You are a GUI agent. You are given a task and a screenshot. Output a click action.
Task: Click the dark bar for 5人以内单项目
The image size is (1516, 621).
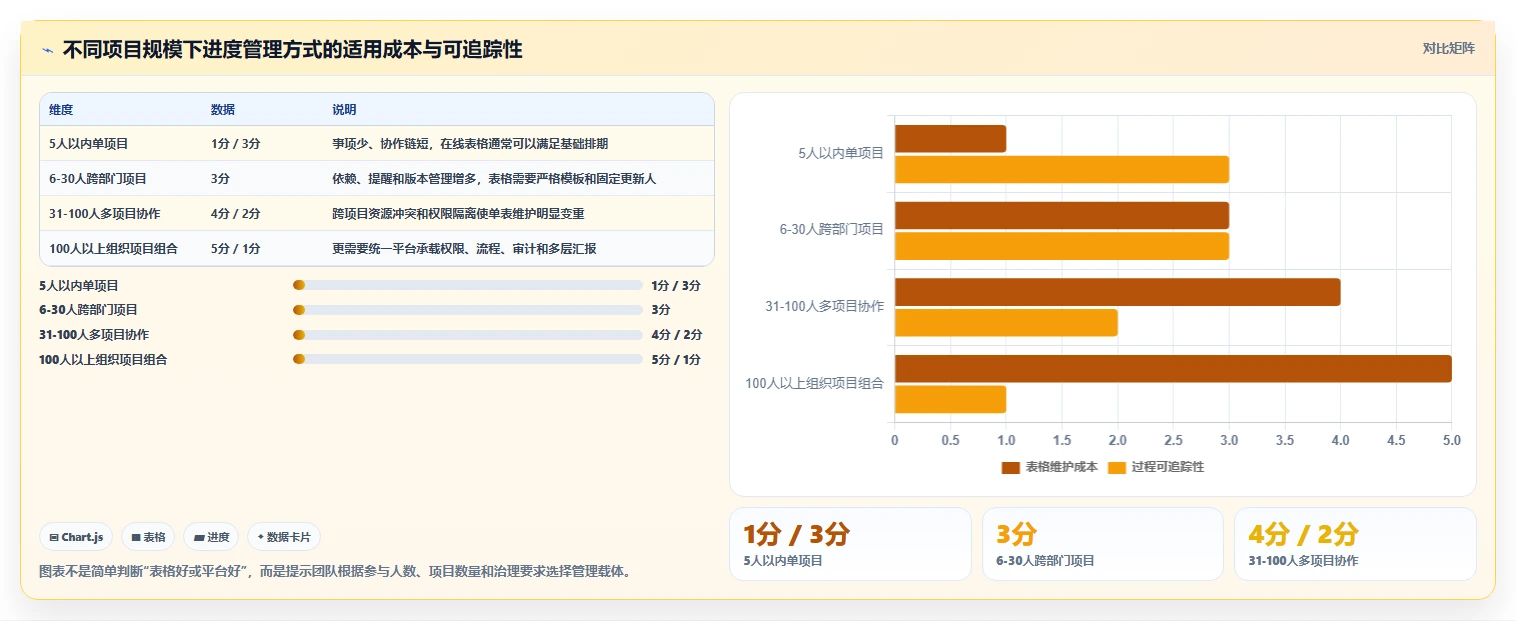point(950,139)
